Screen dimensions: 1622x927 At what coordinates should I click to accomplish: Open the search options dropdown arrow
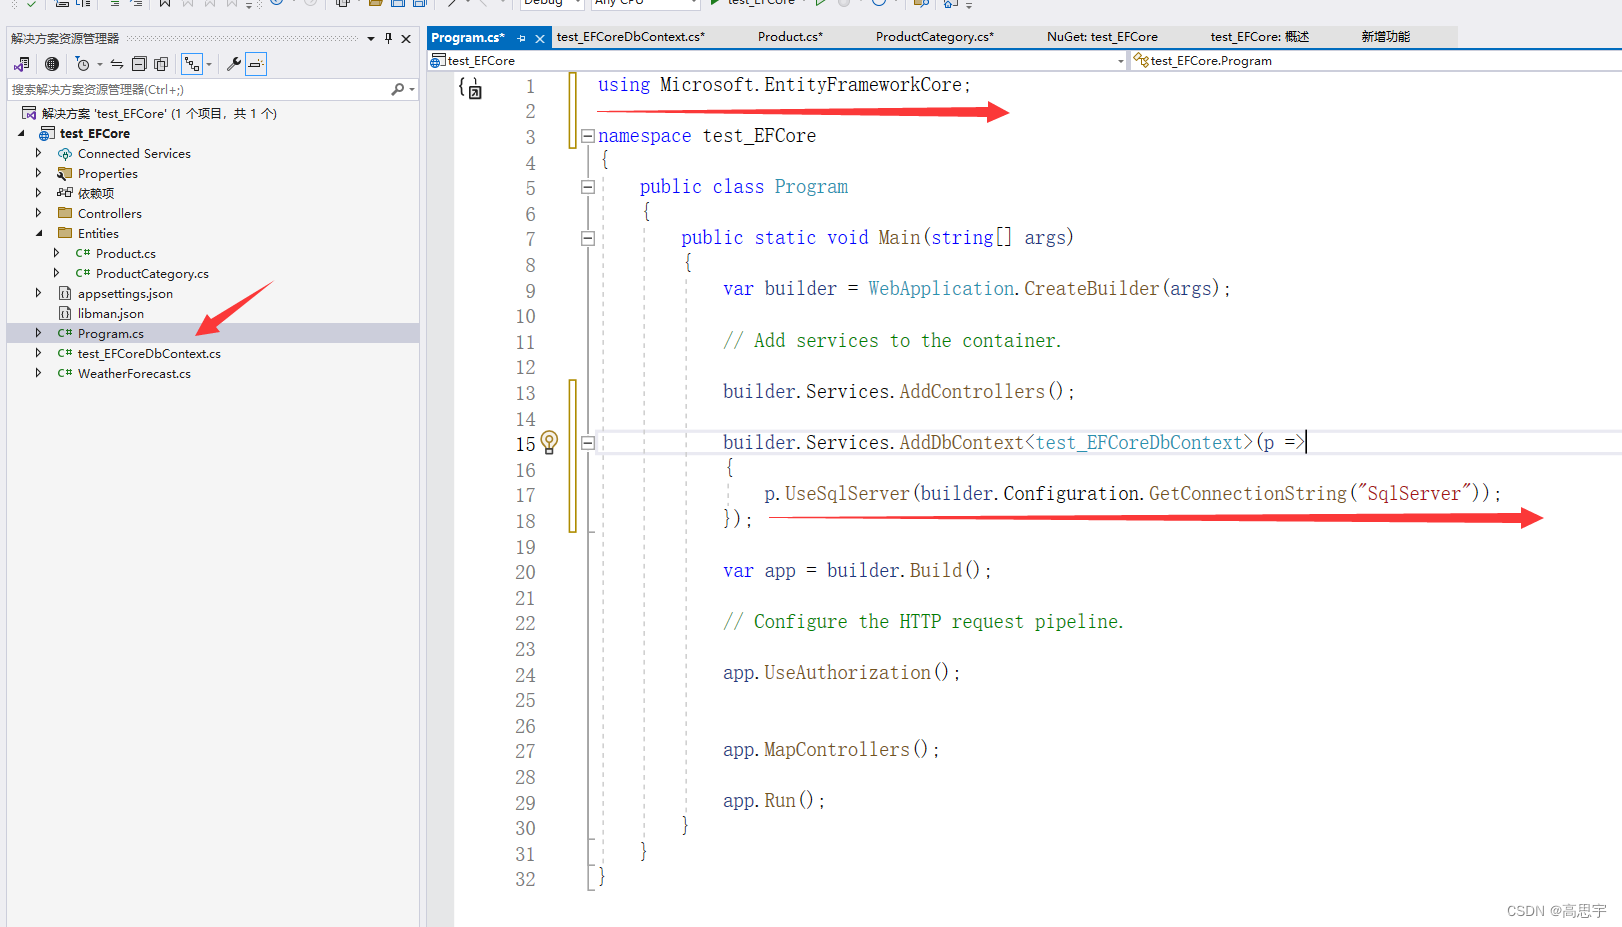tap(412, 89)
